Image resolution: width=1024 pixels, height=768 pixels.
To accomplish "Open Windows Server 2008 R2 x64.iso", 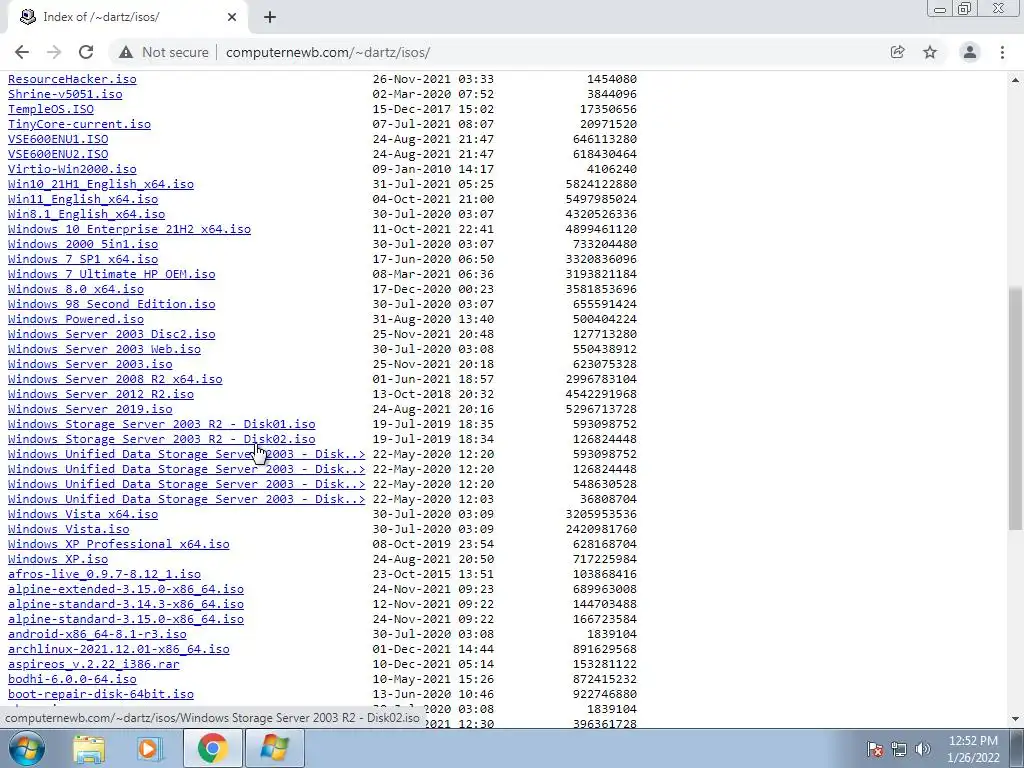I will [115, 379].
